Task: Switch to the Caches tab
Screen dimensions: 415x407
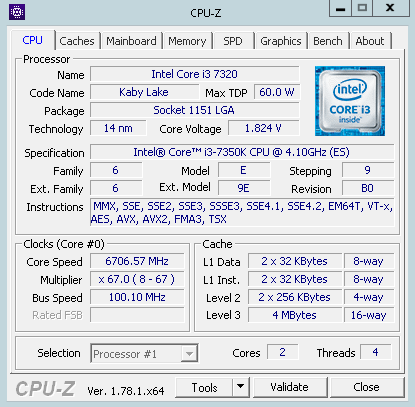Action: click(x=77, y=41)
